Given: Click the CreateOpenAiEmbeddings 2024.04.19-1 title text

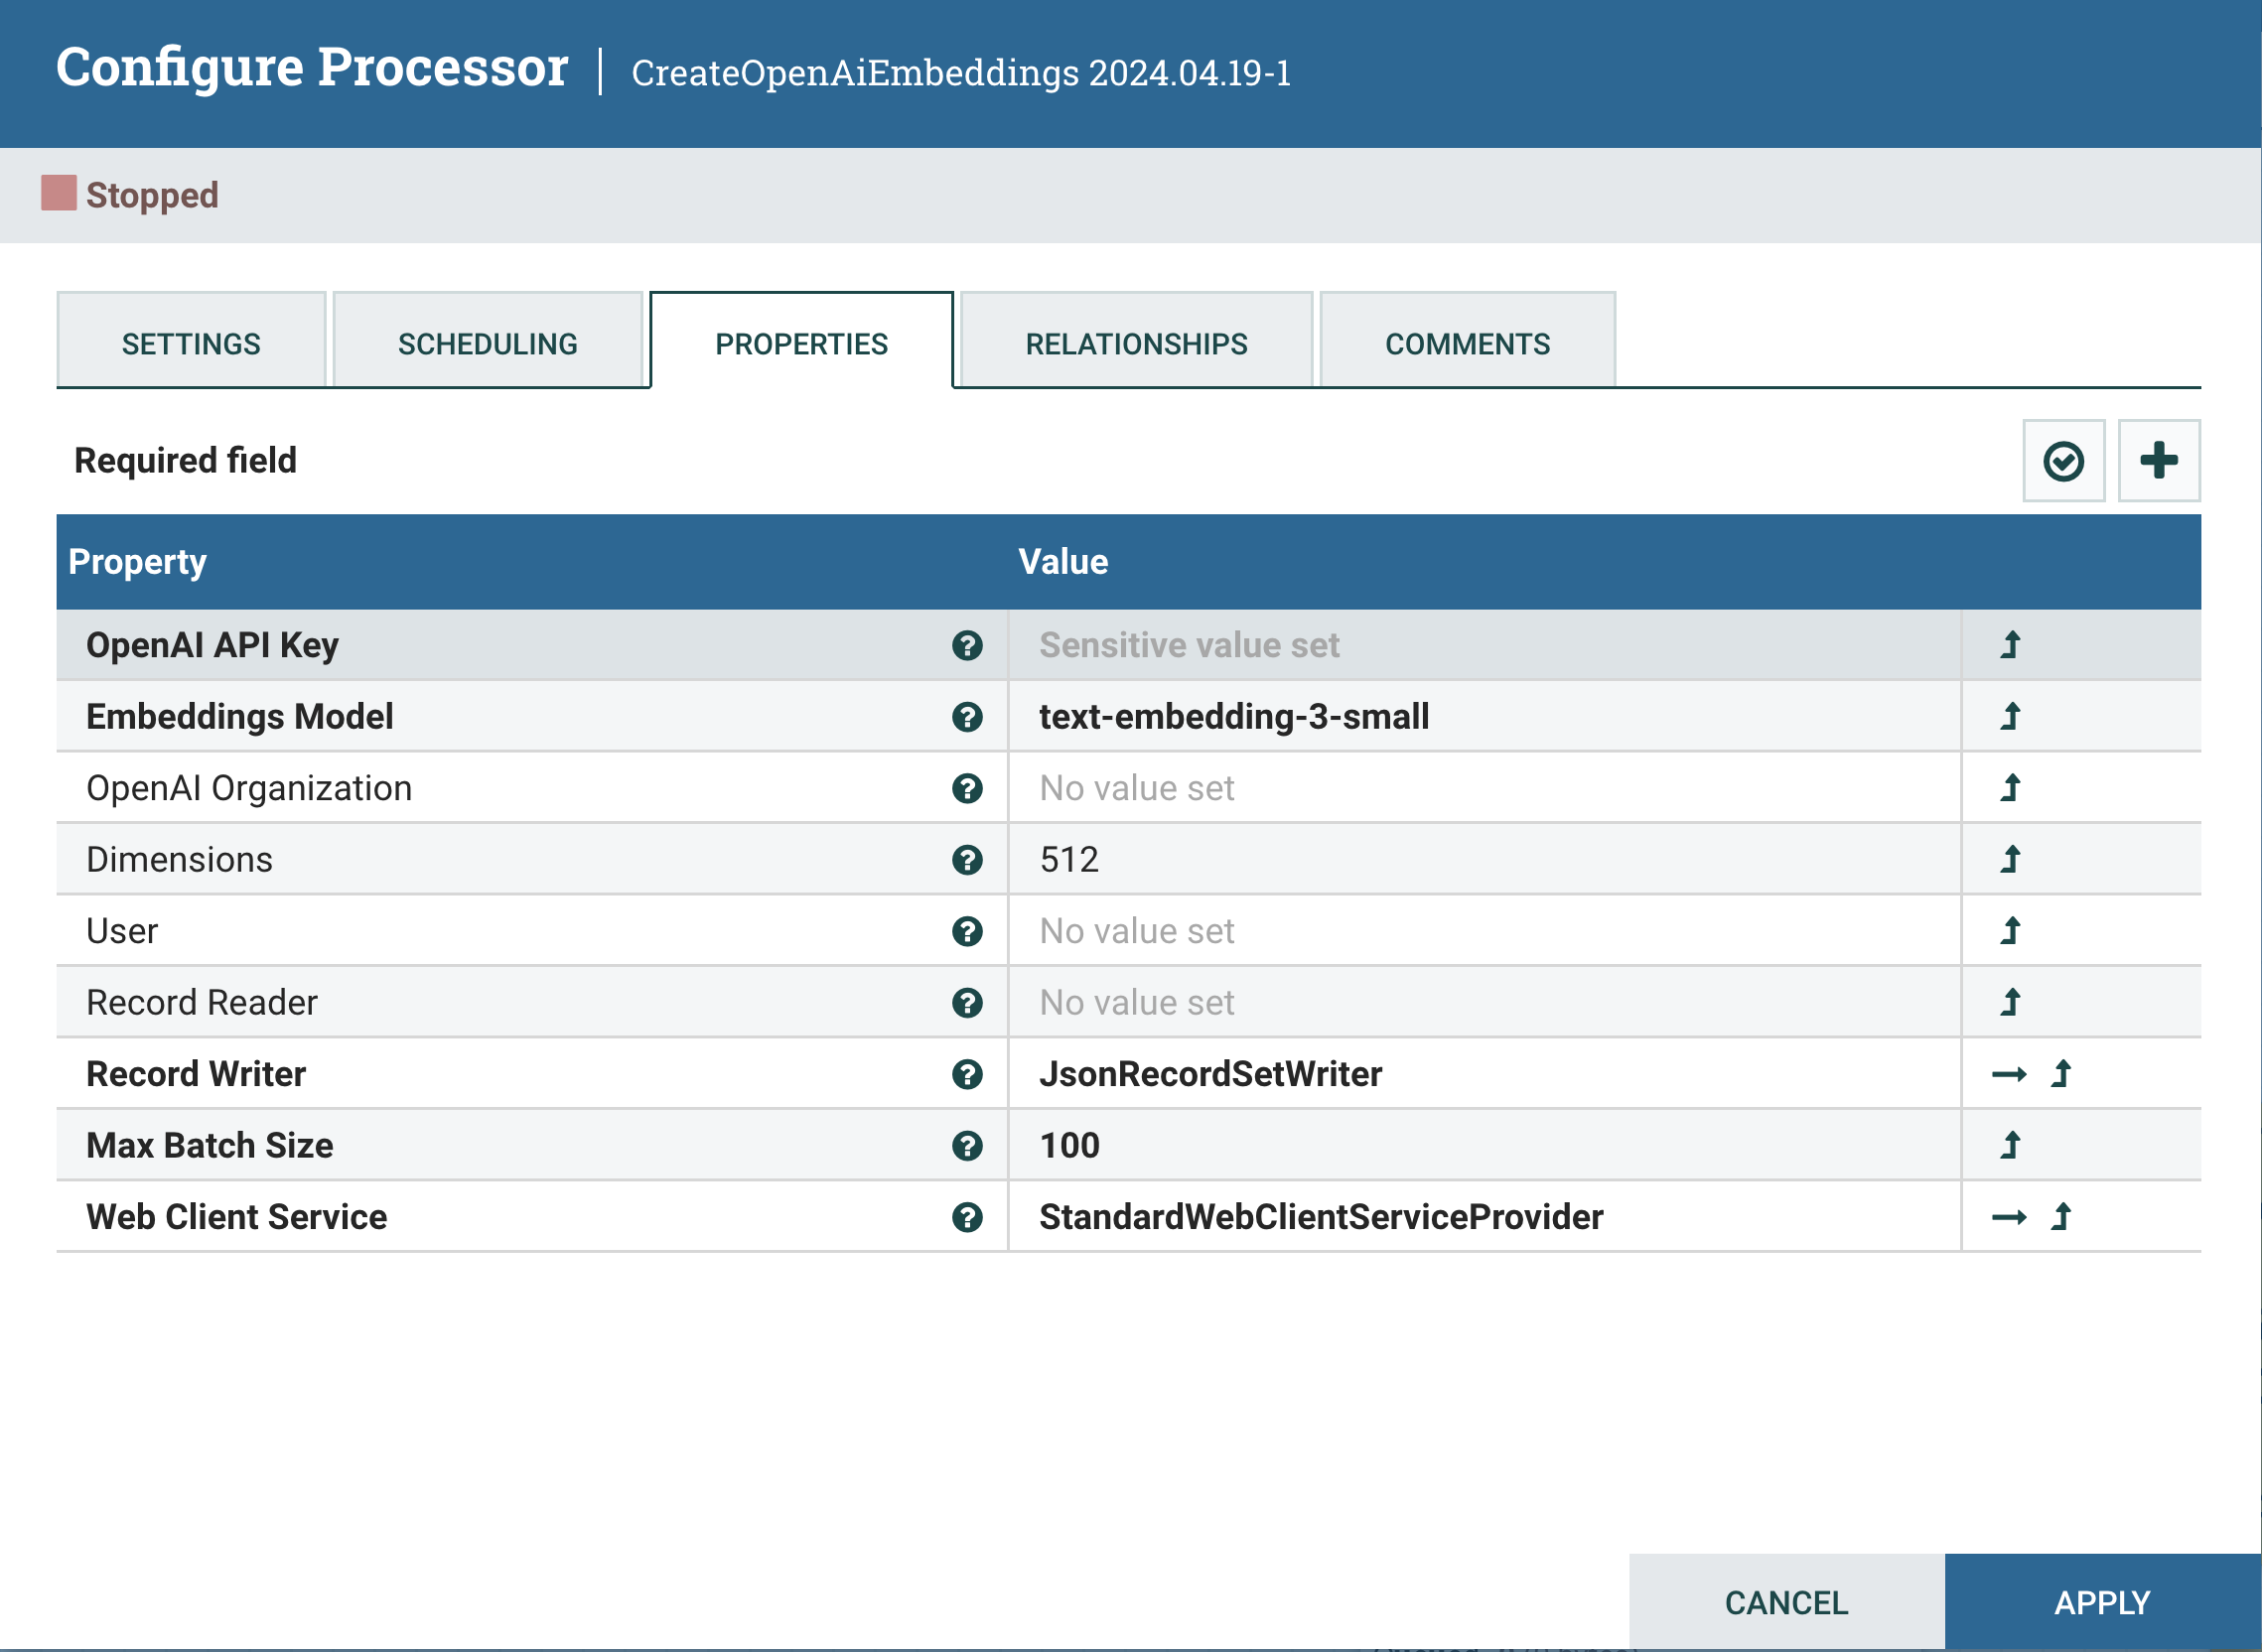Looking at the screenshot, I should coord(961,73).
